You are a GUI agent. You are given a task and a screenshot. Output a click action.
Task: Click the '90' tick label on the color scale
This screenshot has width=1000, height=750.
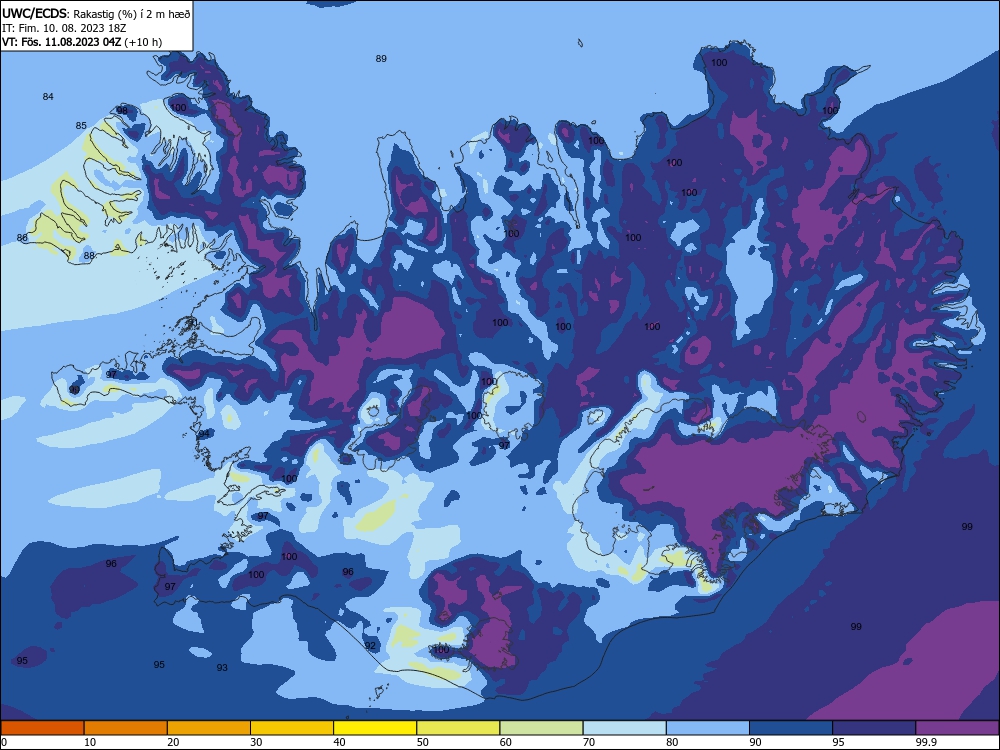756,742
